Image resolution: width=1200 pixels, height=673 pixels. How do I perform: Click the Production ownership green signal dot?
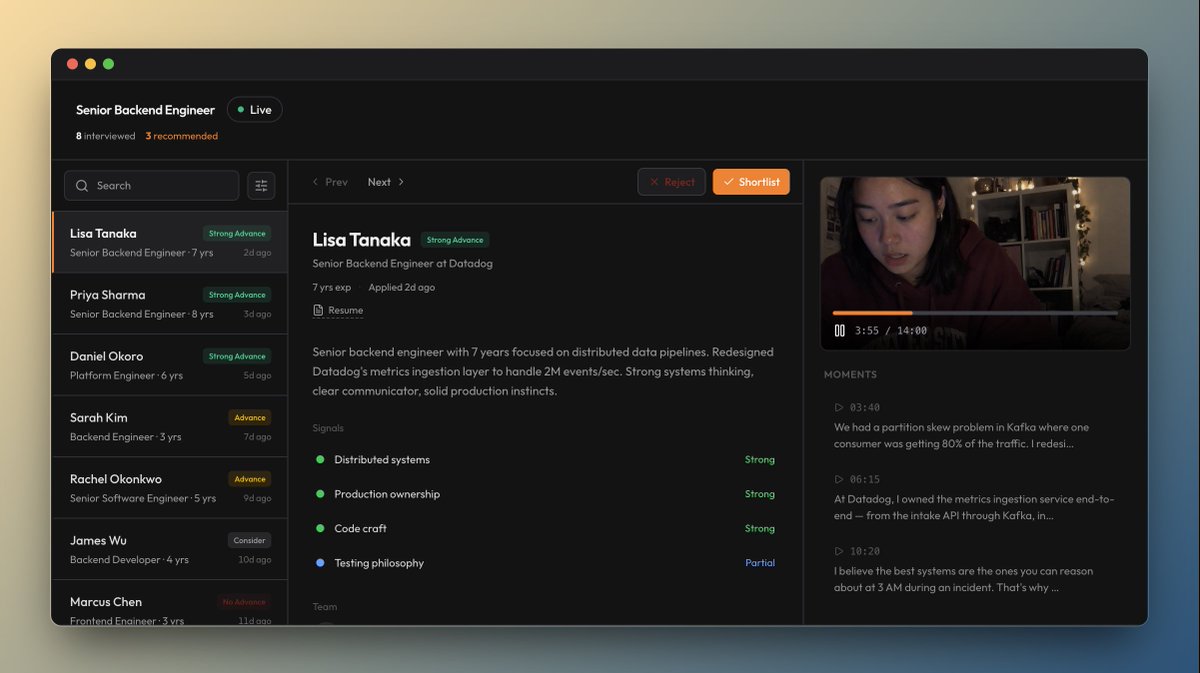[320, 494]
